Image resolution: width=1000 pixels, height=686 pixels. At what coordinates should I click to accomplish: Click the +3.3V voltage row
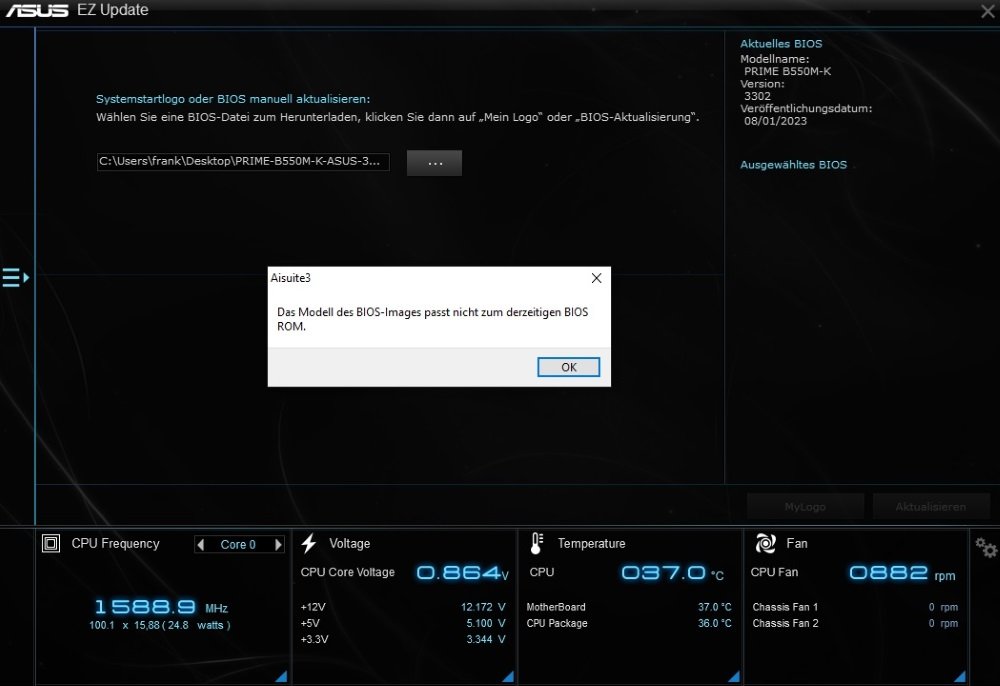point(403,639)
